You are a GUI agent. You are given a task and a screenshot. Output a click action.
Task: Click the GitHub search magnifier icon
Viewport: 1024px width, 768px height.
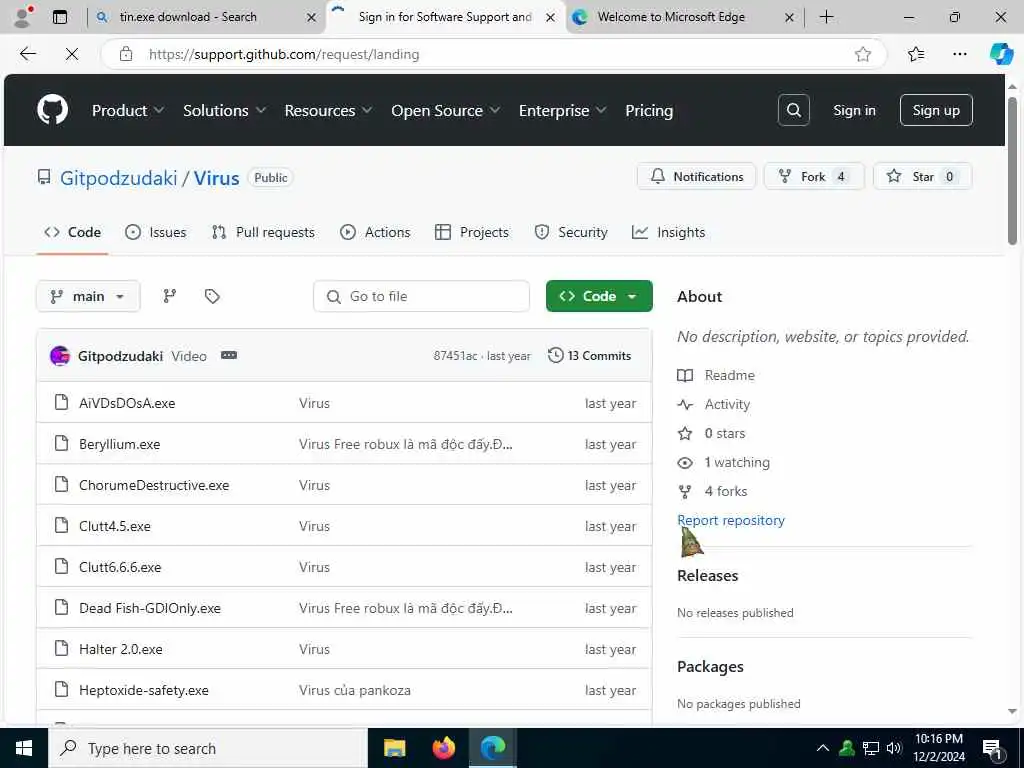[793, 110]
